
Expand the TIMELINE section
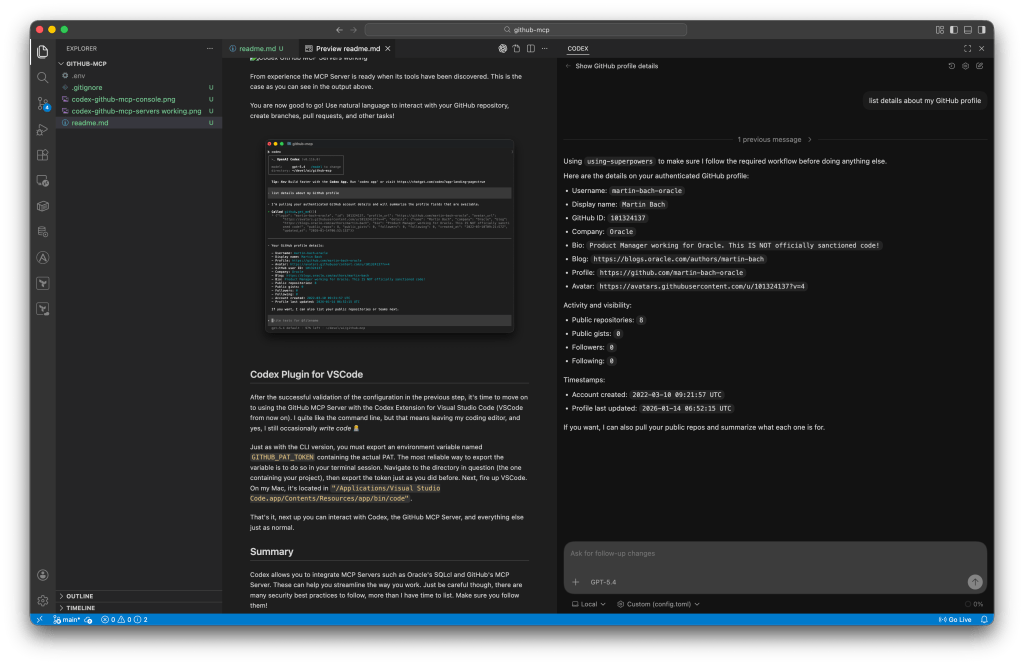coord(80,608)
